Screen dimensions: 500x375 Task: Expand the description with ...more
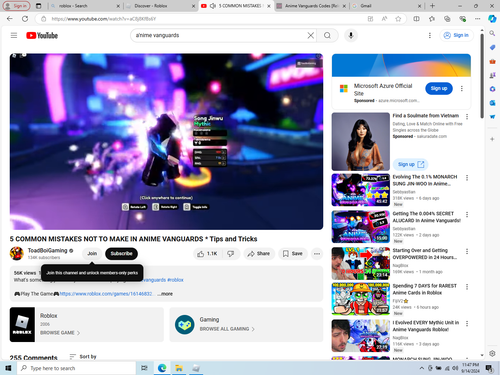pos(165,294)
